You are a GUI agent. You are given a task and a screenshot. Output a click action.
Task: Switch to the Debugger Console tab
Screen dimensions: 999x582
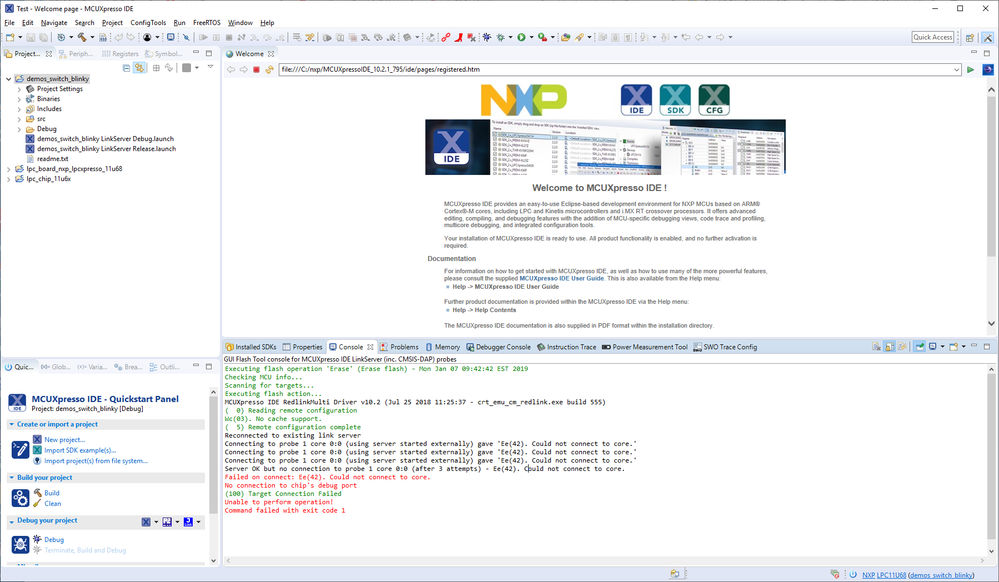coord(498,347)
